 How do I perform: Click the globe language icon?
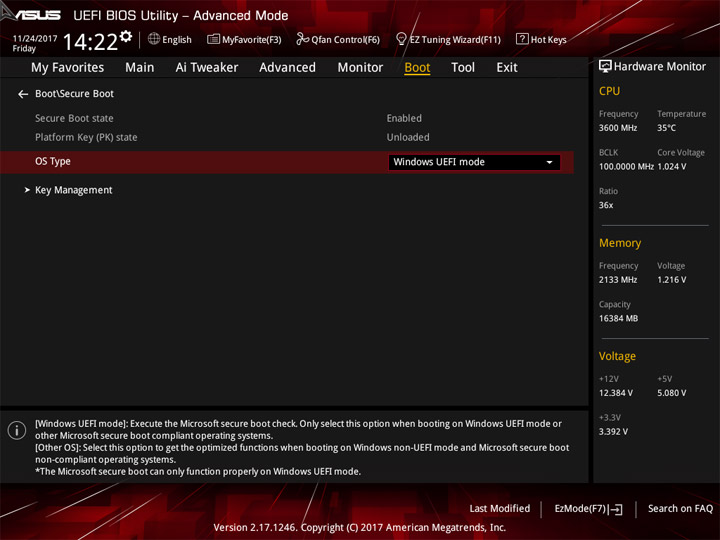(154, 39)
